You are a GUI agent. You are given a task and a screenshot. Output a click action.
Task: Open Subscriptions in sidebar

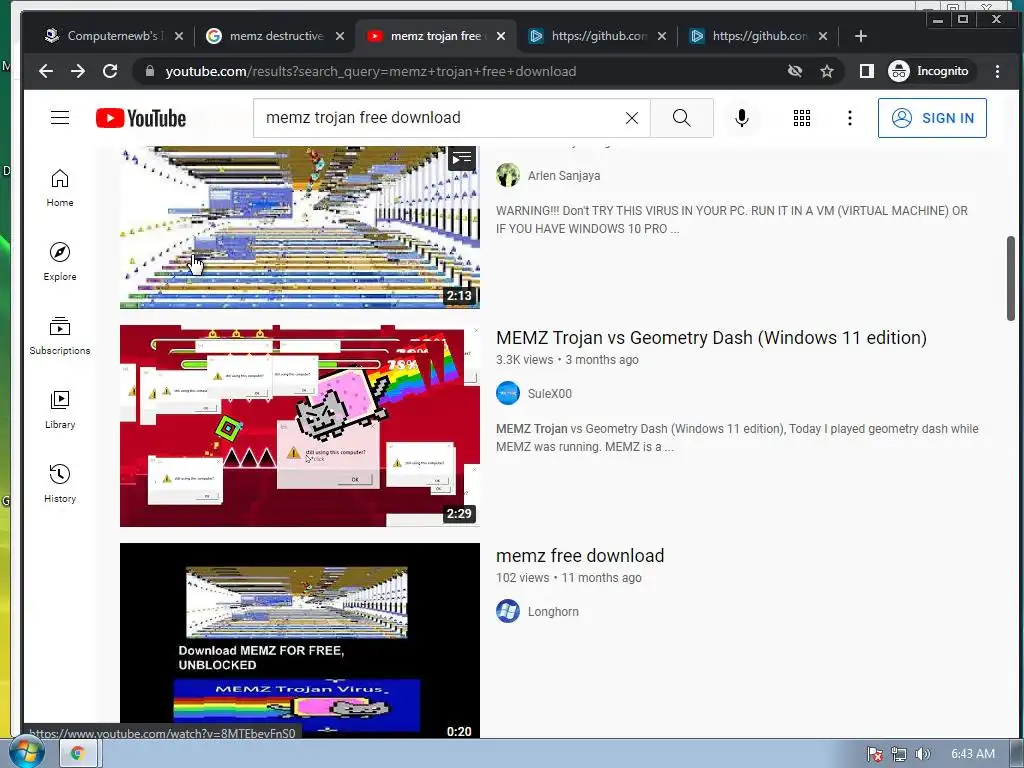(60, 336)
